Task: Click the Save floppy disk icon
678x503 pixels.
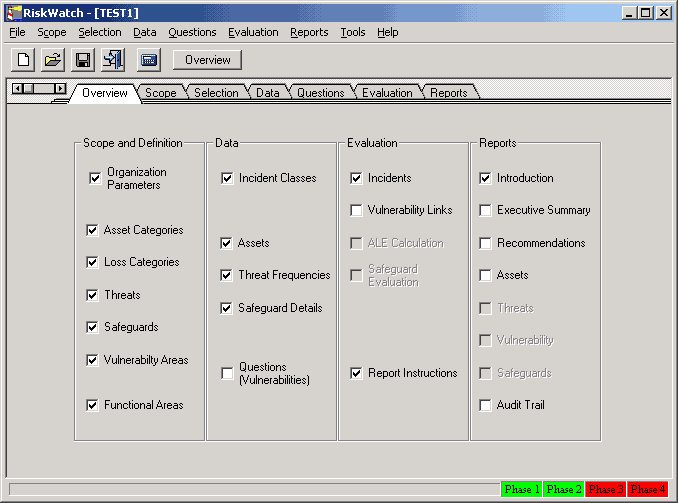Action: [x=83, y=60]
